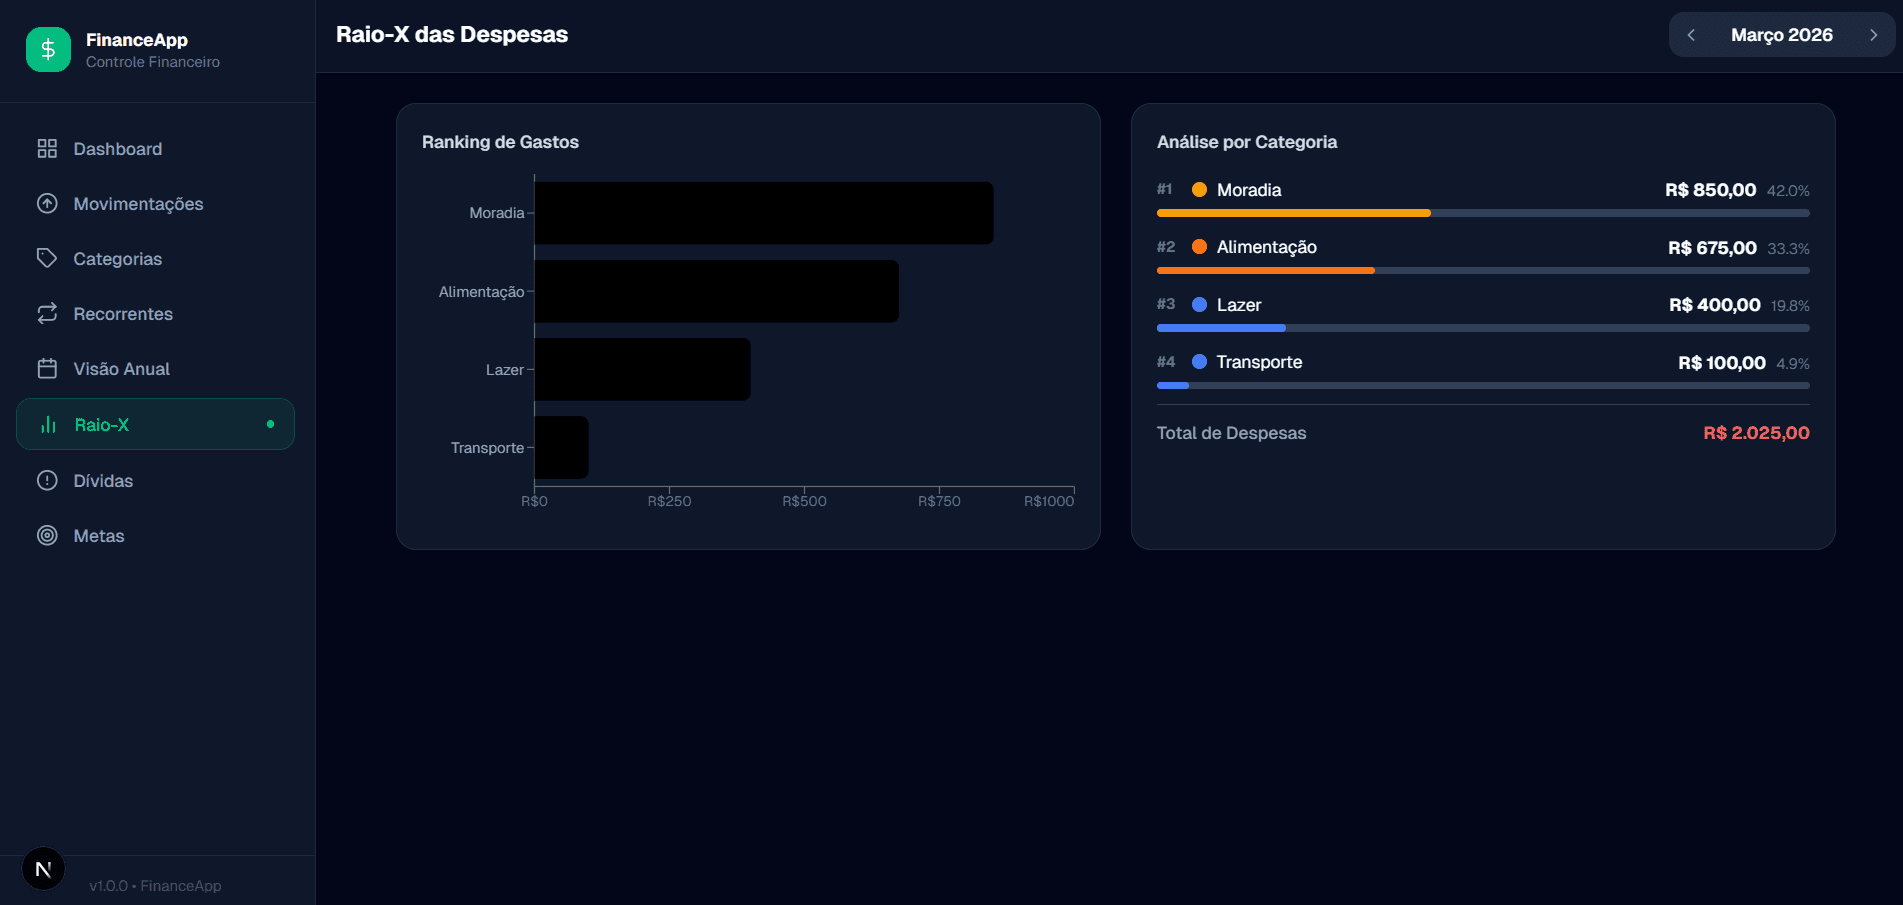1903x905 pixels.
Task: Click the Alimentação progress bar
Action: point(1265,270)
